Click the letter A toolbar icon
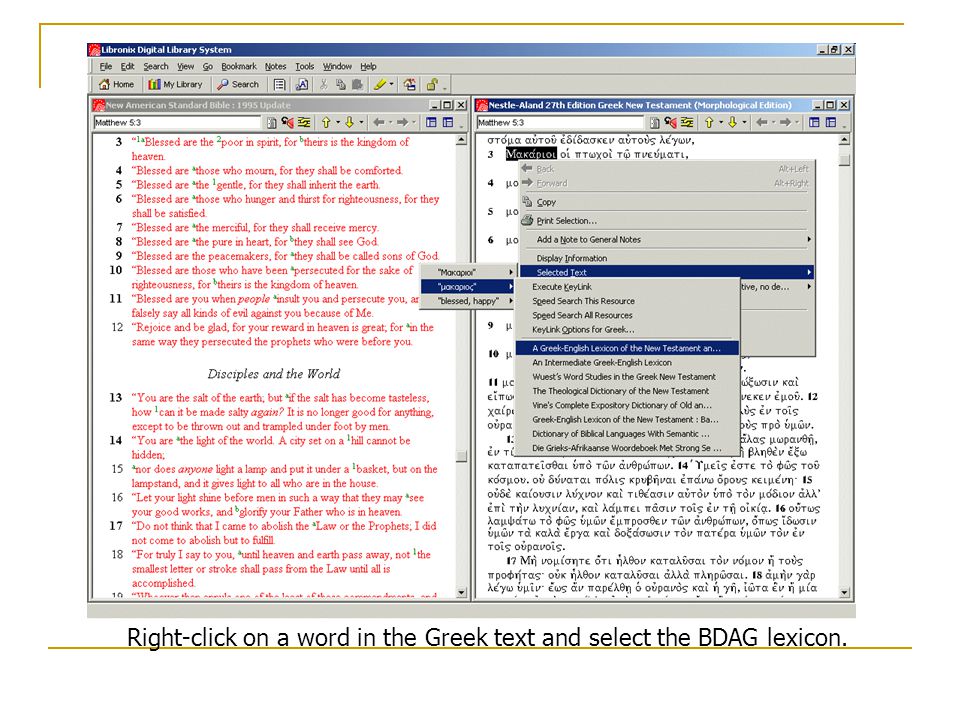 [x=302, y=84]
